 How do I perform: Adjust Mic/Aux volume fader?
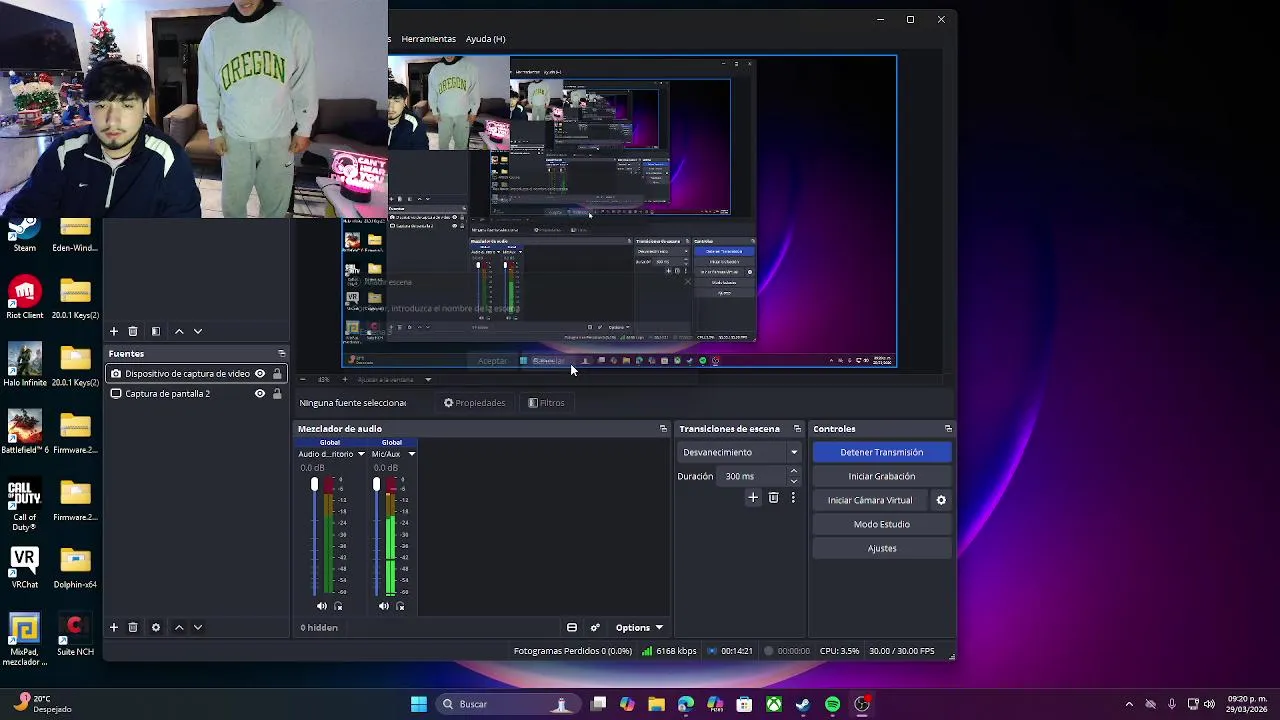(376, 485)
